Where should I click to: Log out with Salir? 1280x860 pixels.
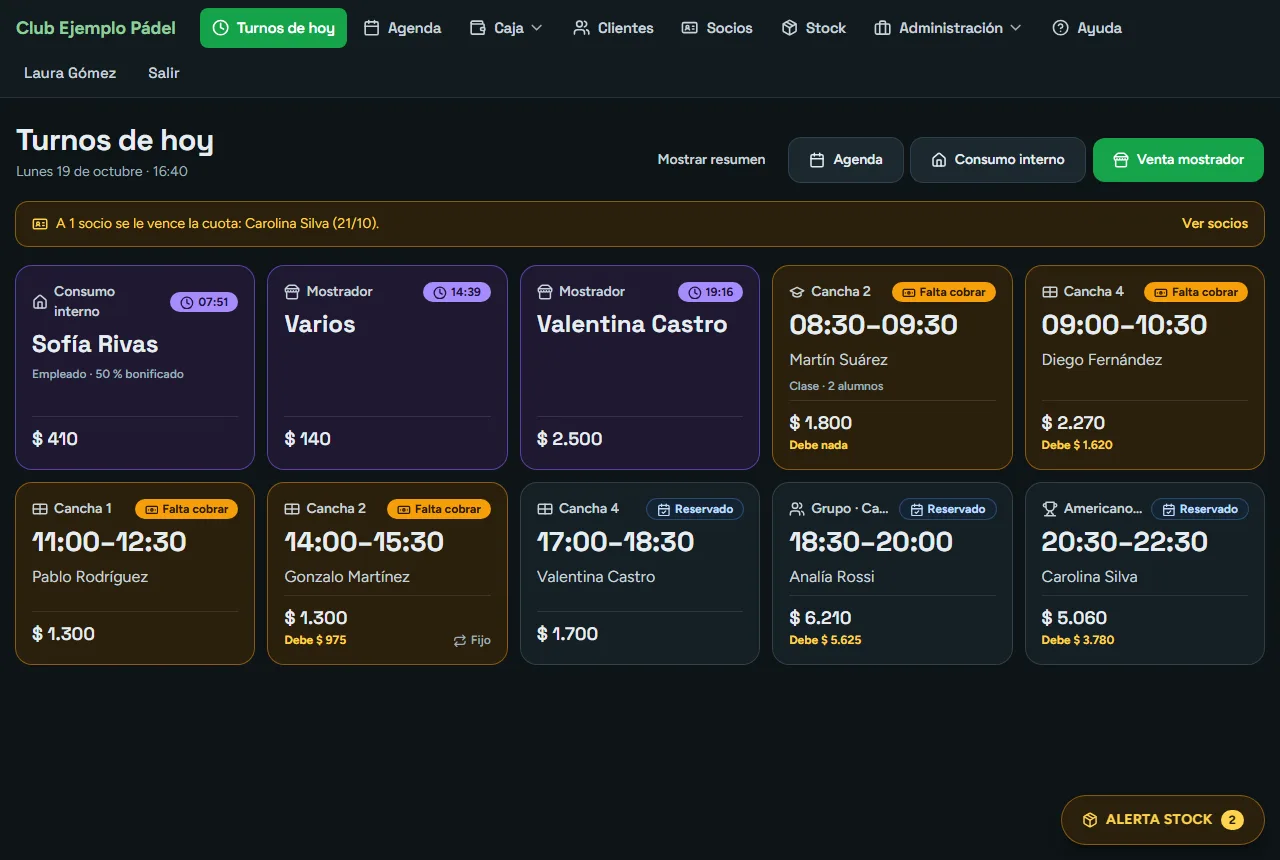[x=164, y=73]
